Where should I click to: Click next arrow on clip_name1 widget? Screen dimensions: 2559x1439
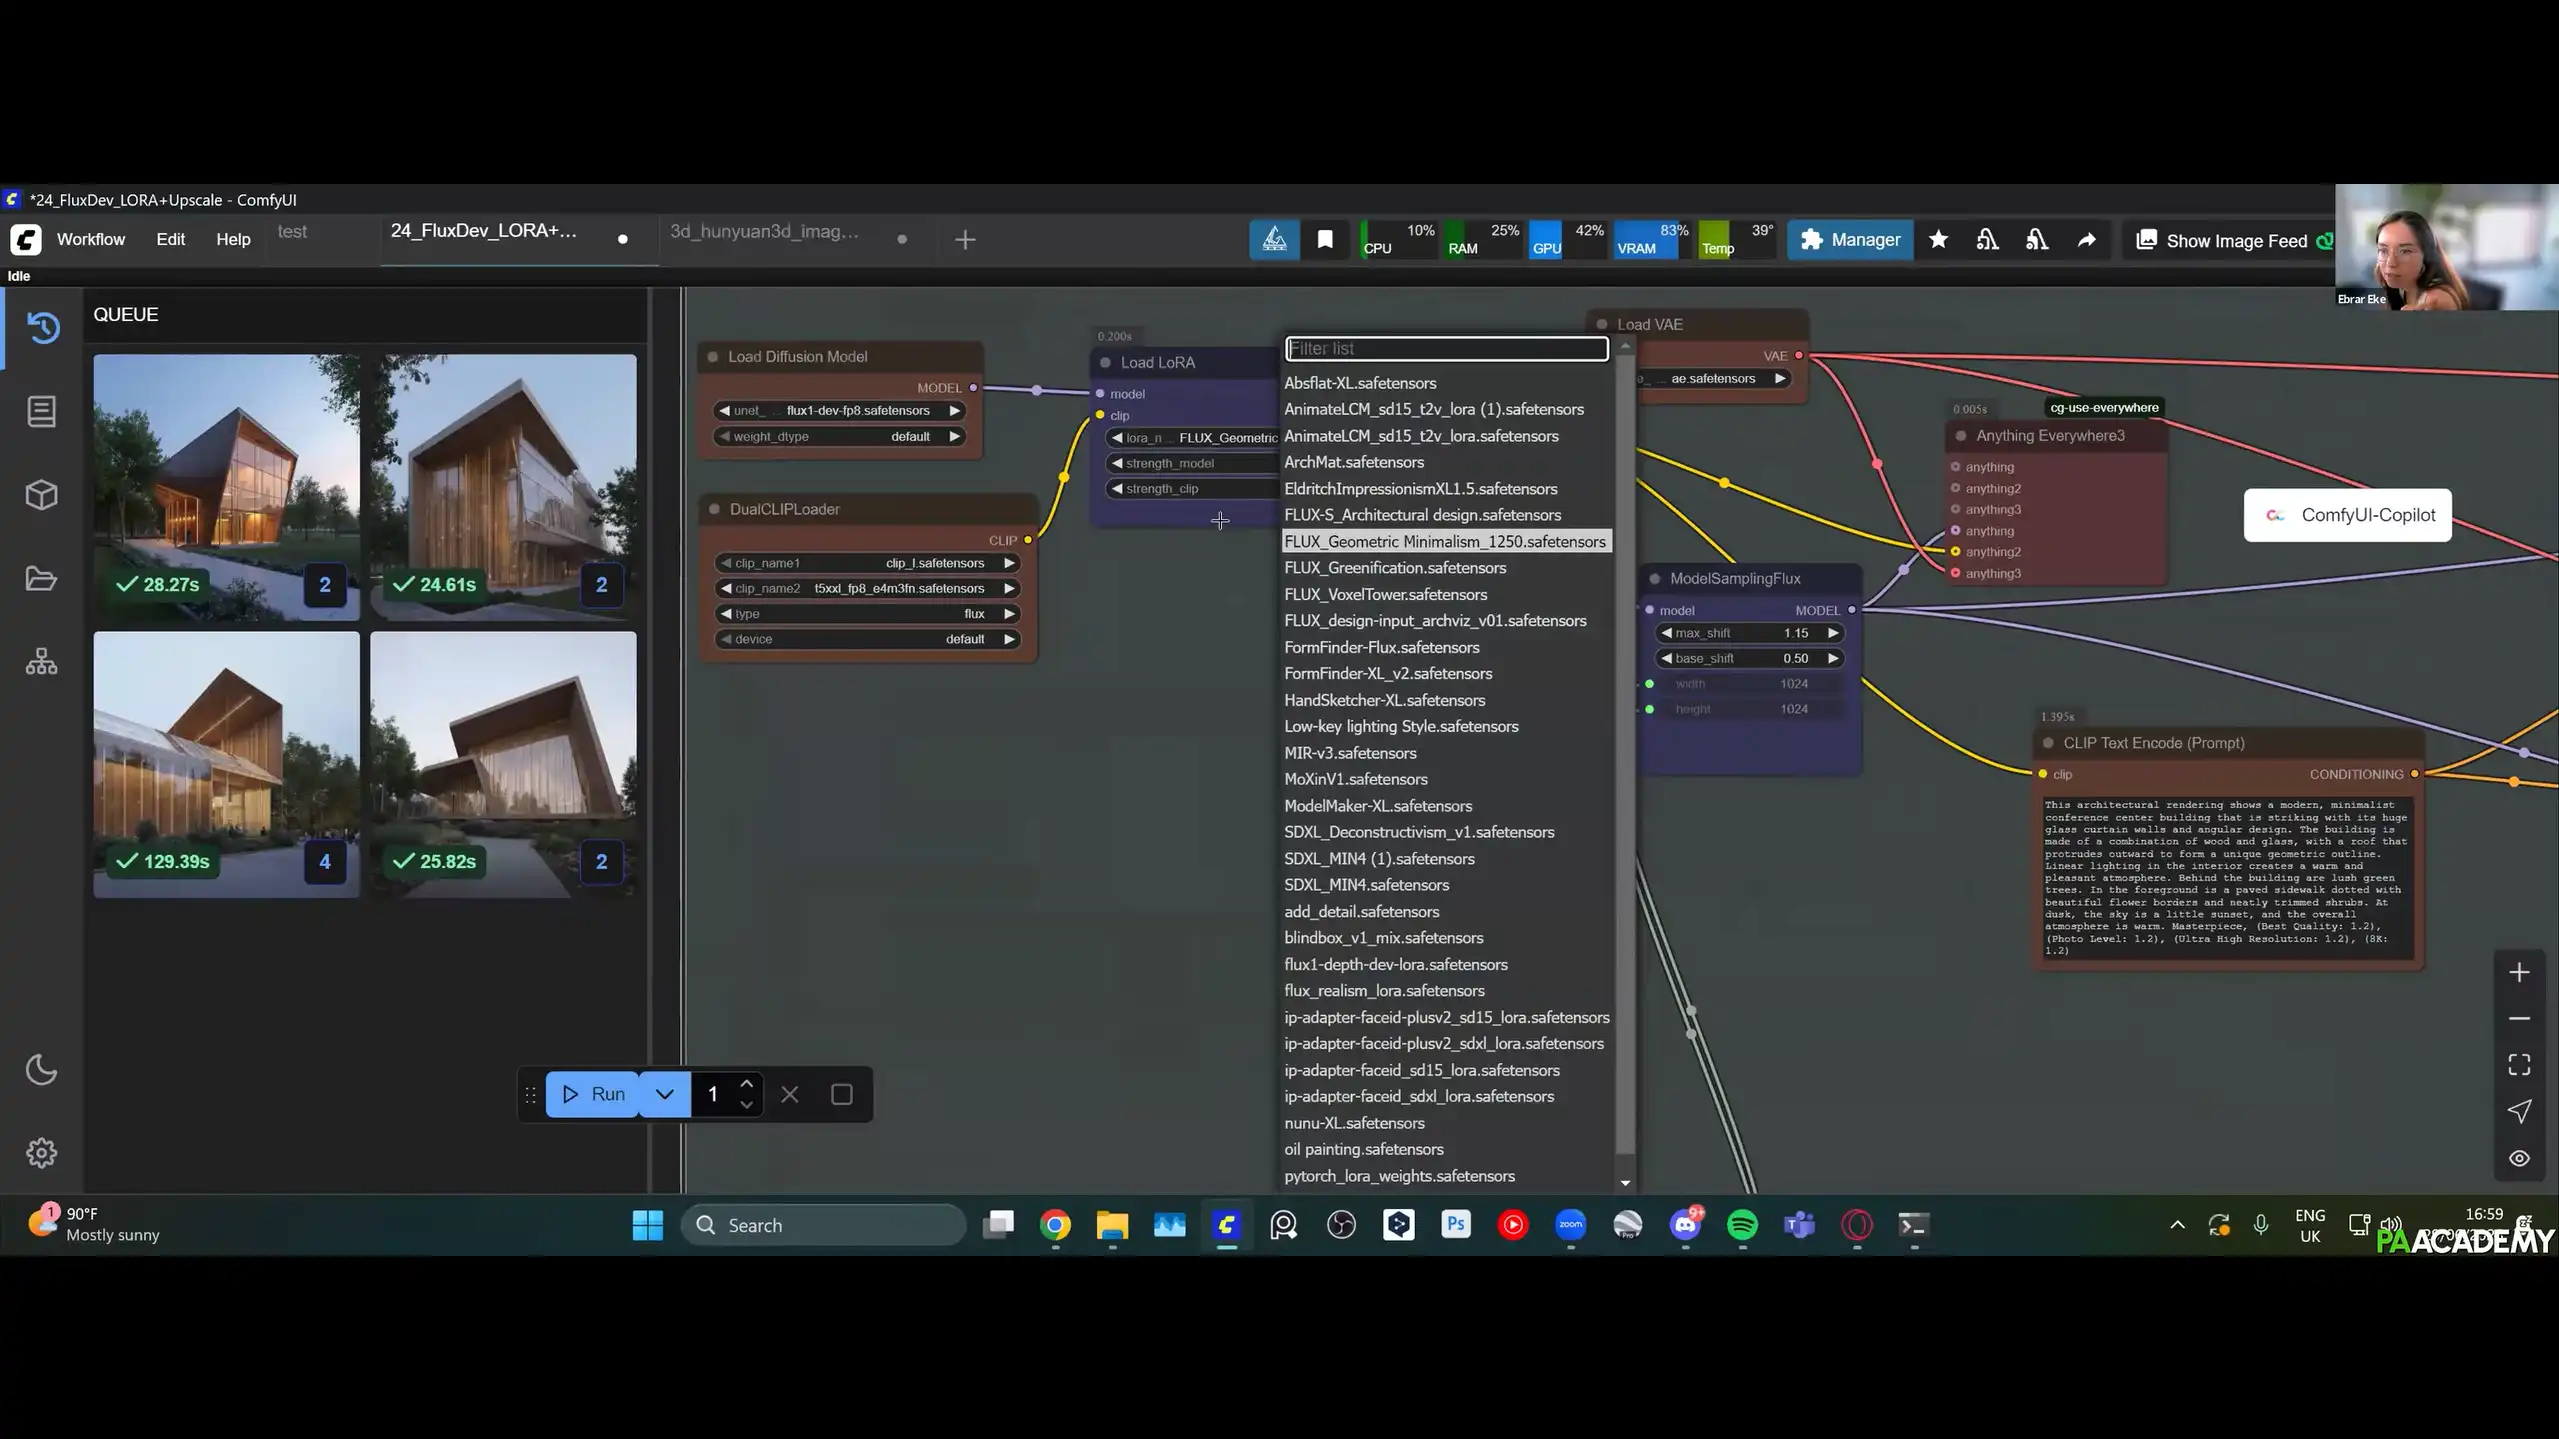click(x=1010, y=564)
